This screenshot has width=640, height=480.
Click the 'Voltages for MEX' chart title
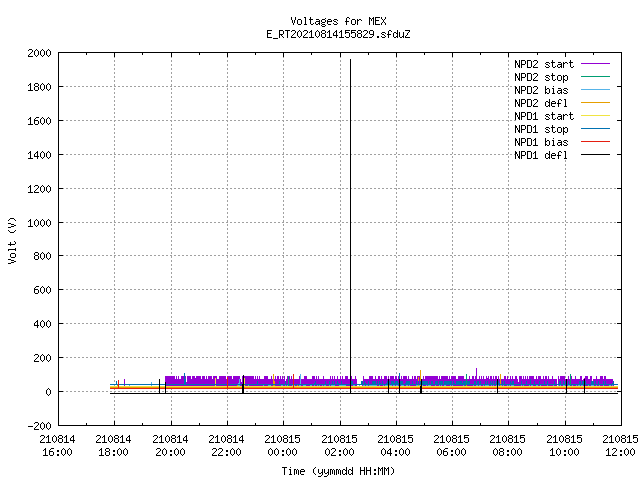click(x=338, y=21)
